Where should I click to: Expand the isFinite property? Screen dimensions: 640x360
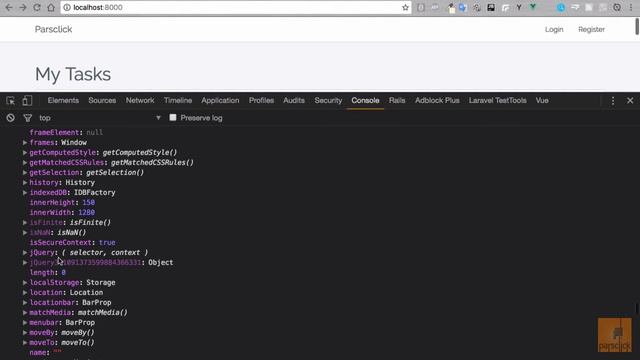(x=25, y=222)
